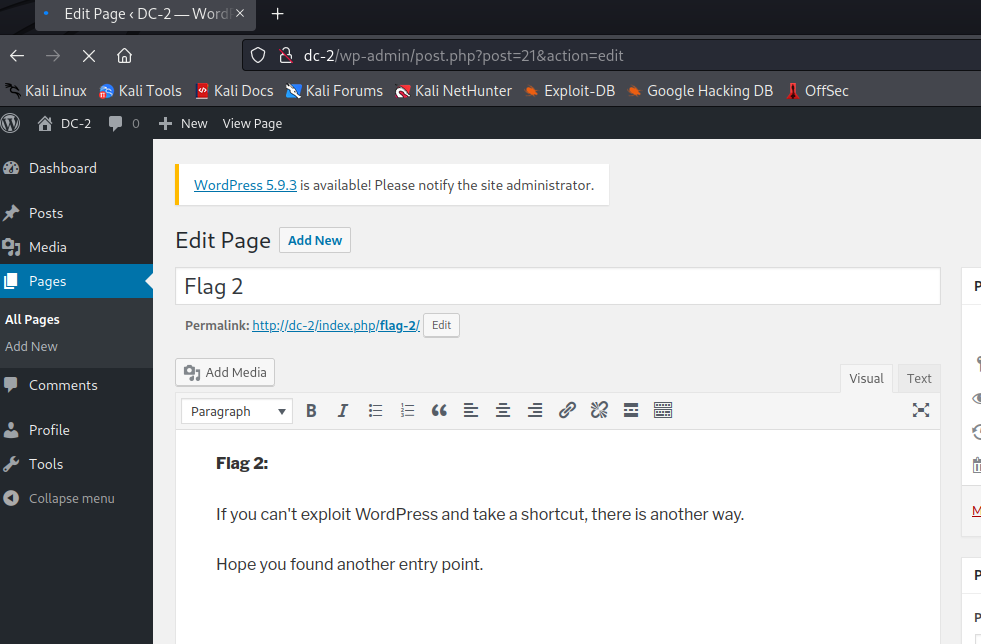Open the Kali Linux bookmark
Screen dimensions: 981x644
click(x=46, y=91)
